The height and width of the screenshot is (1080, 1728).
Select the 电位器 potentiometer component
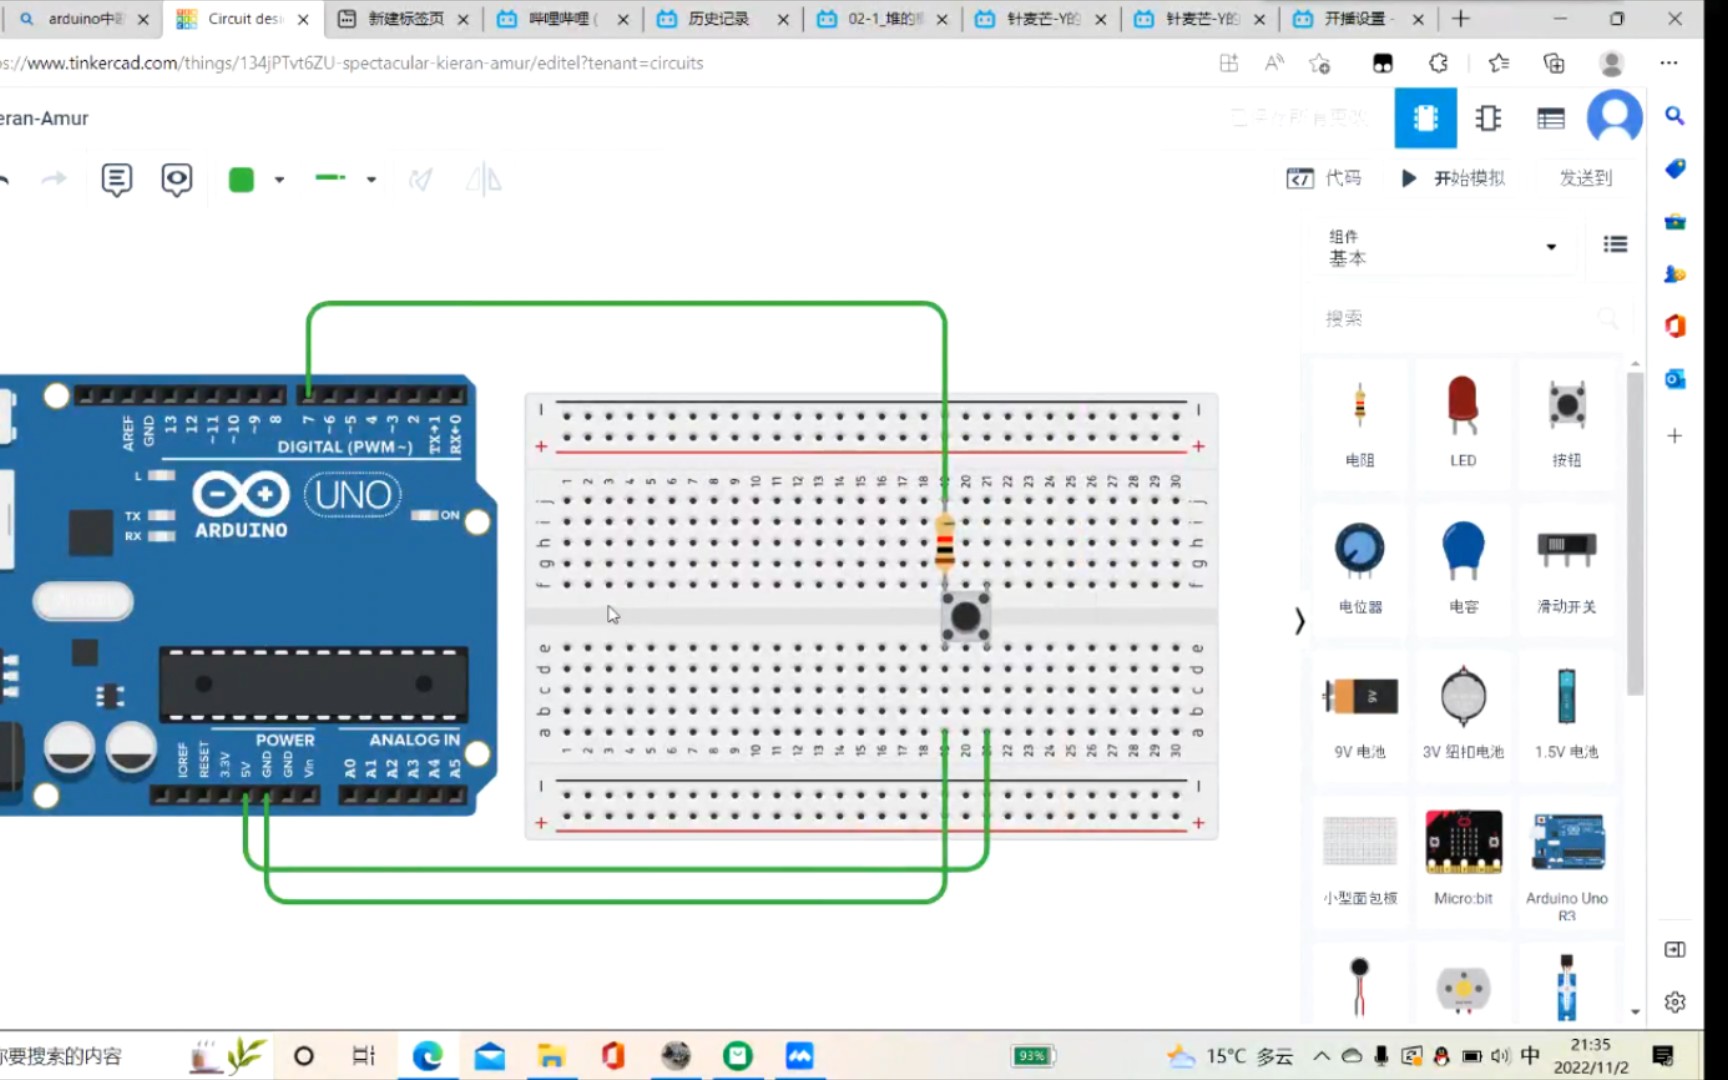(x=1359, y=568)
